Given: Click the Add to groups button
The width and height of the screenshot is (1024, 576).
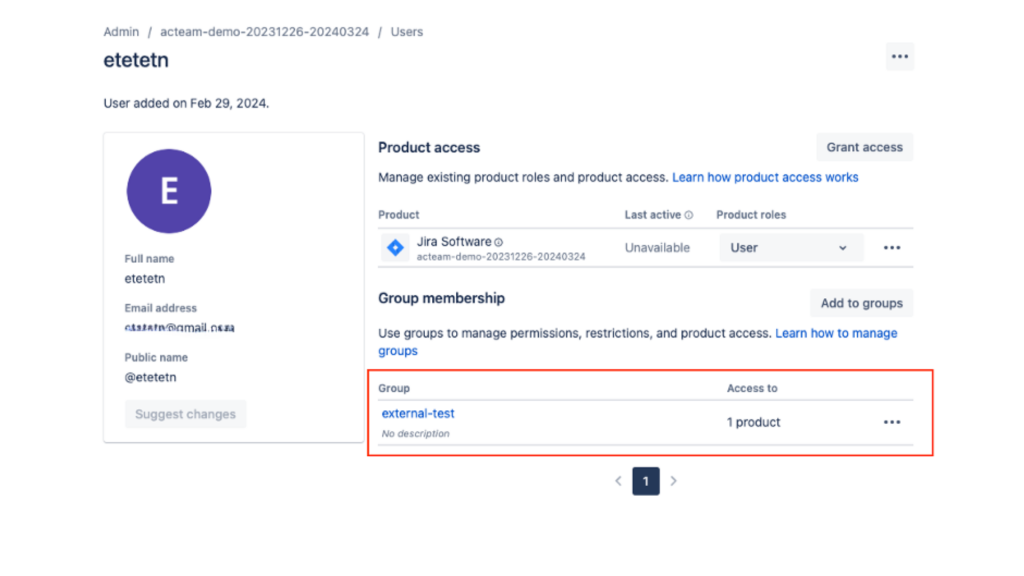Looking at the screenshot, I should 861,303.
